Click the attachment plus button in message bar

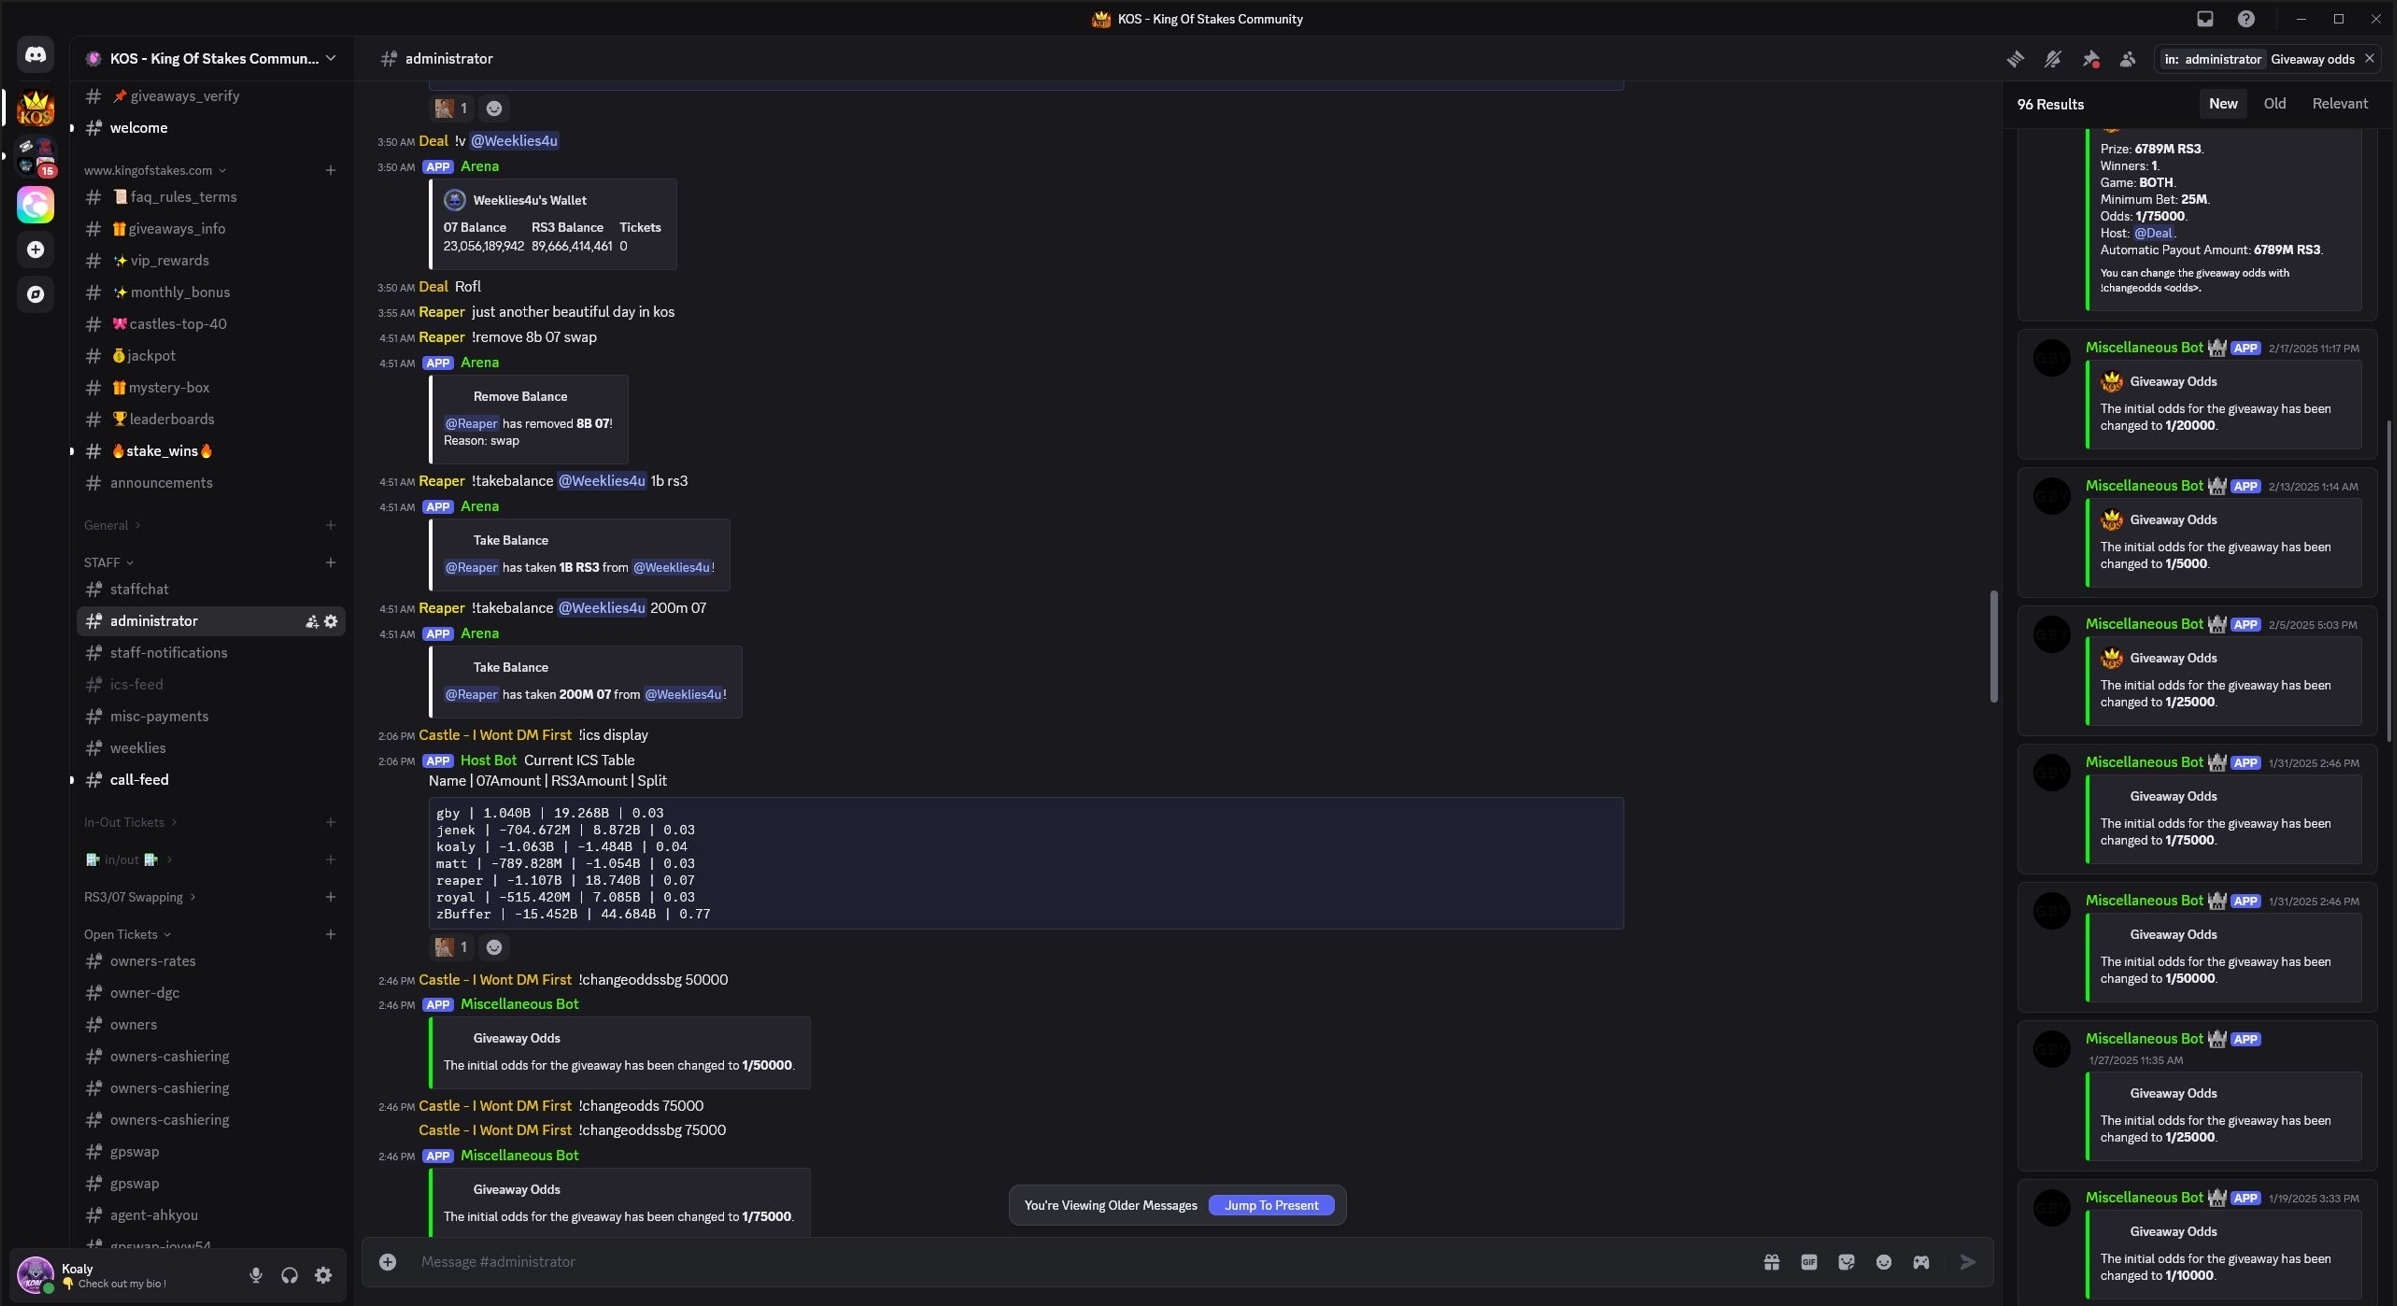point(388,1262)
